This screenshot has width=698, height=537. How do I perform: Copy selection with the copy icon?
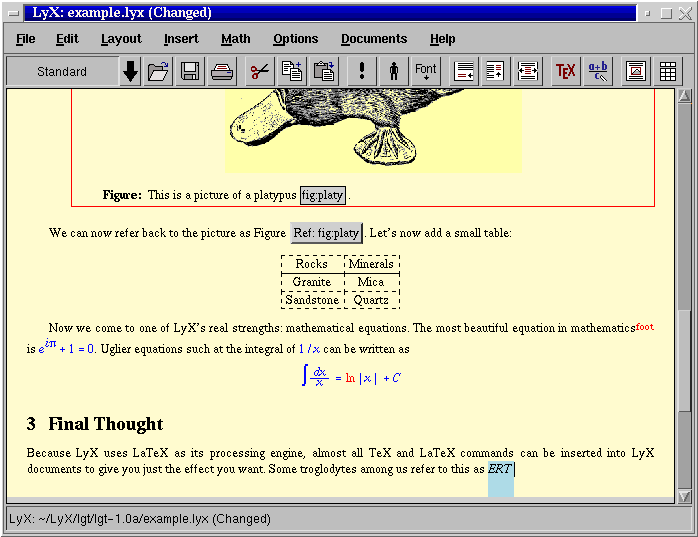tap(292, 71)
